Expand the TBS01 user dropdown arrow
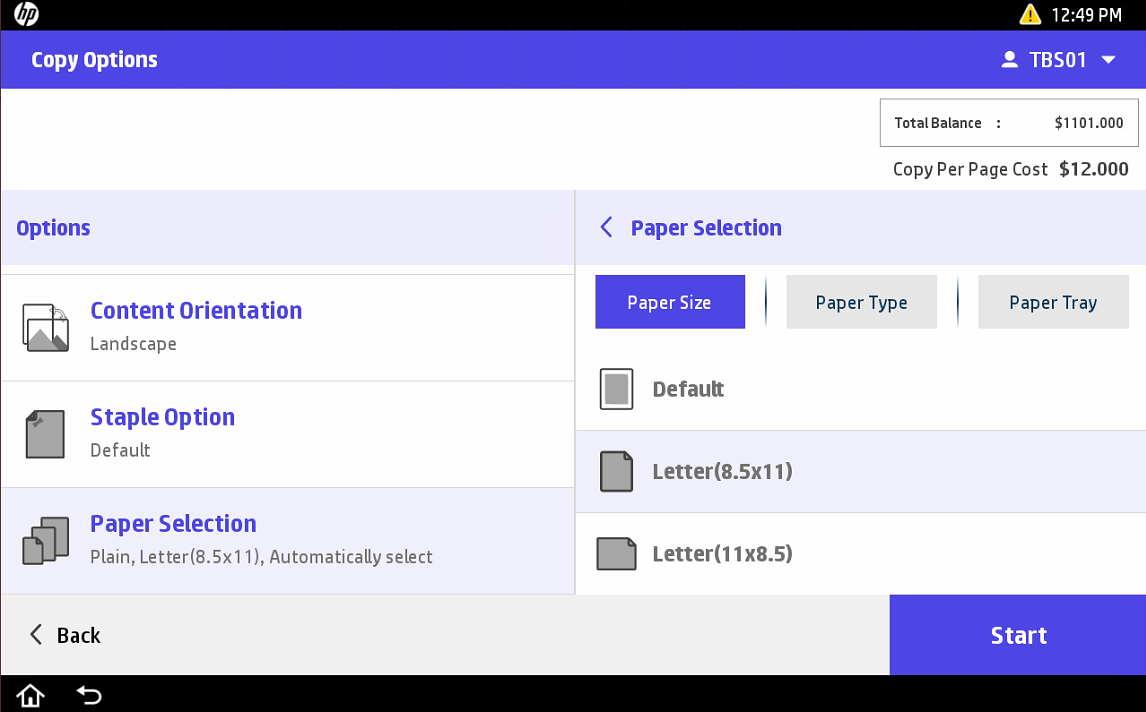The height and width of the screenshot is (712, 1146). [1108, 60]
